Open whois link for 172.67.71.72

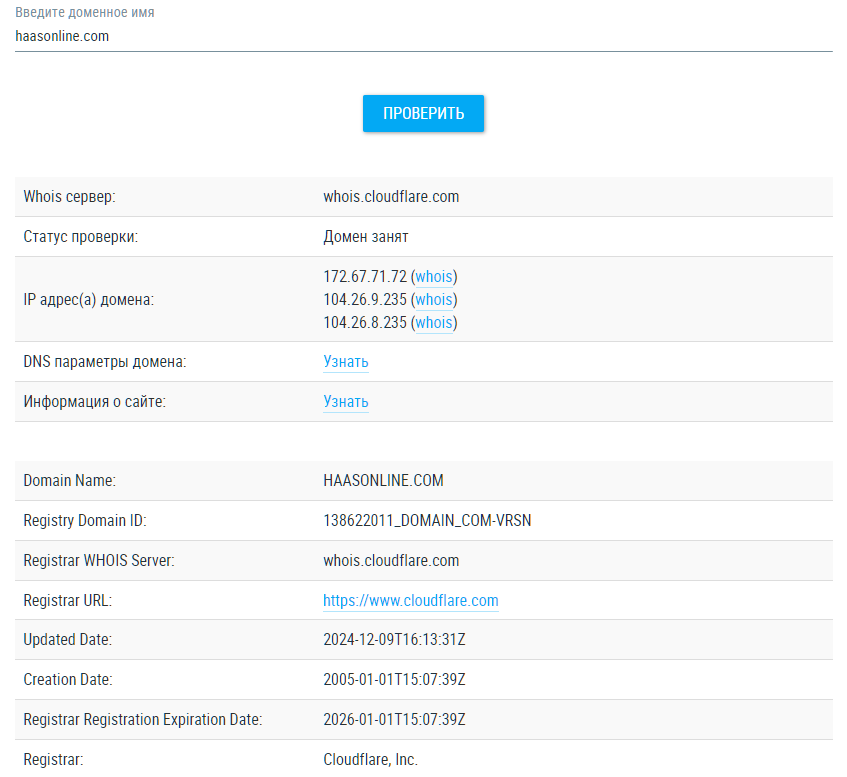pos(434,277)
